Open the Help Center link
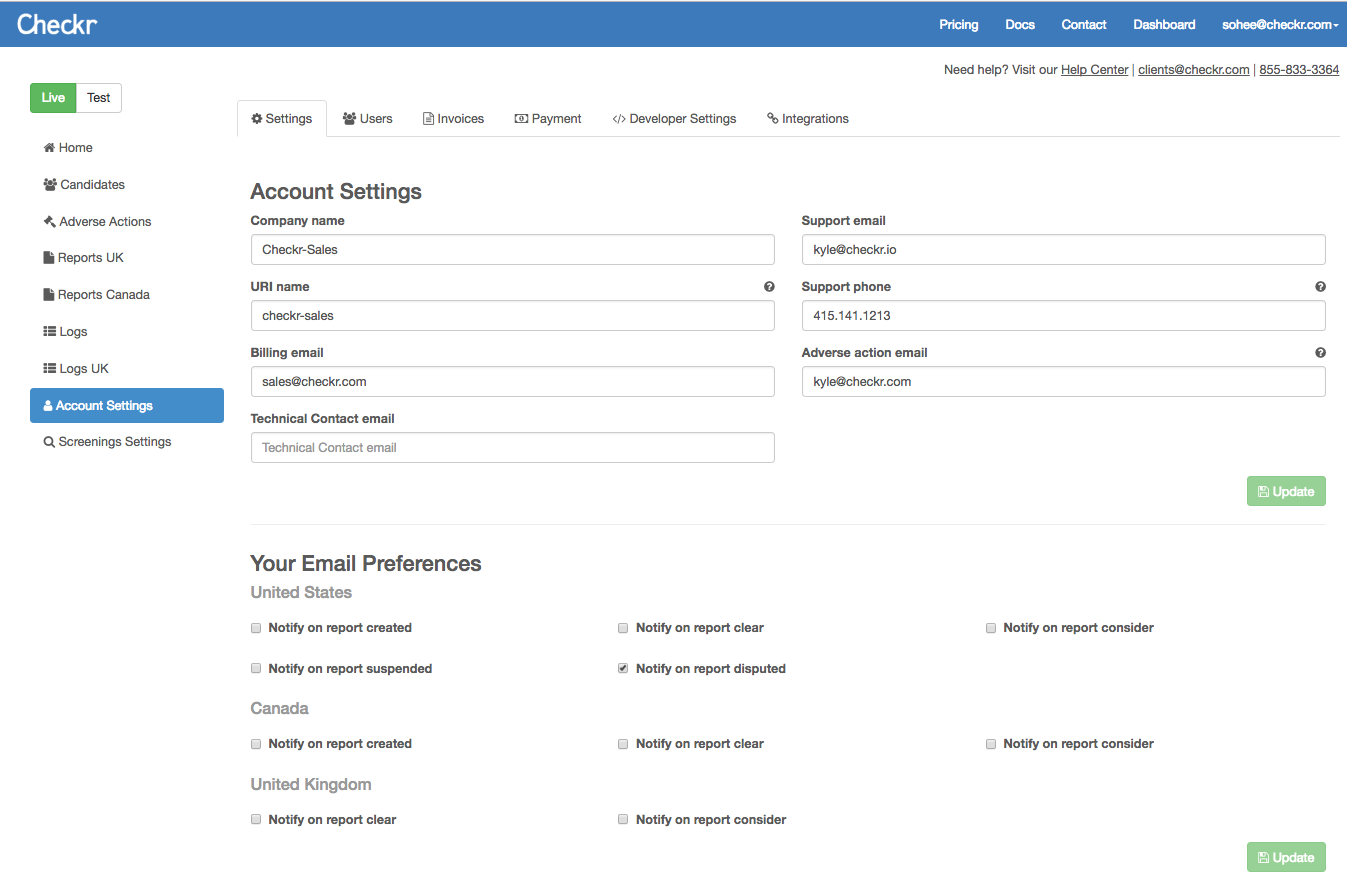This screenshot has width=1347, height=883. tap(1094, 70)
